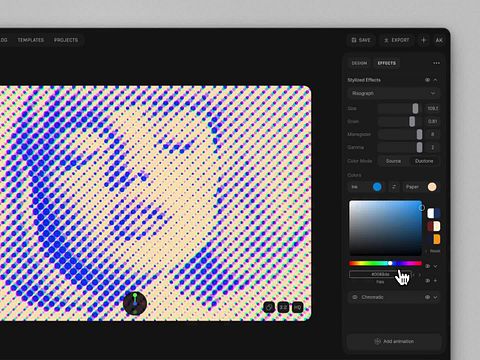
Task: Open the Projects menu item
Action: click(66, 40)
